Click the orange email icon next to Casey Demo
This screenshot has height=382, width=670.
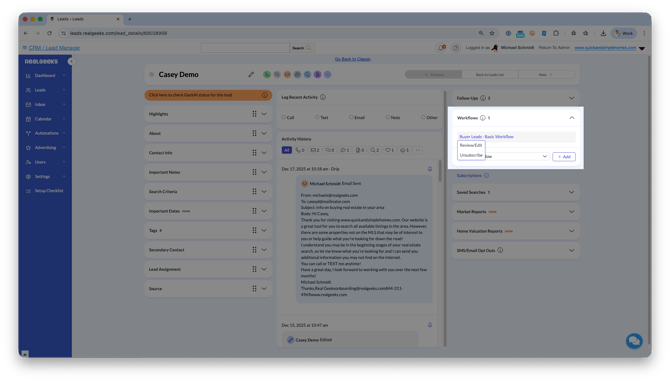click(287, 74)
